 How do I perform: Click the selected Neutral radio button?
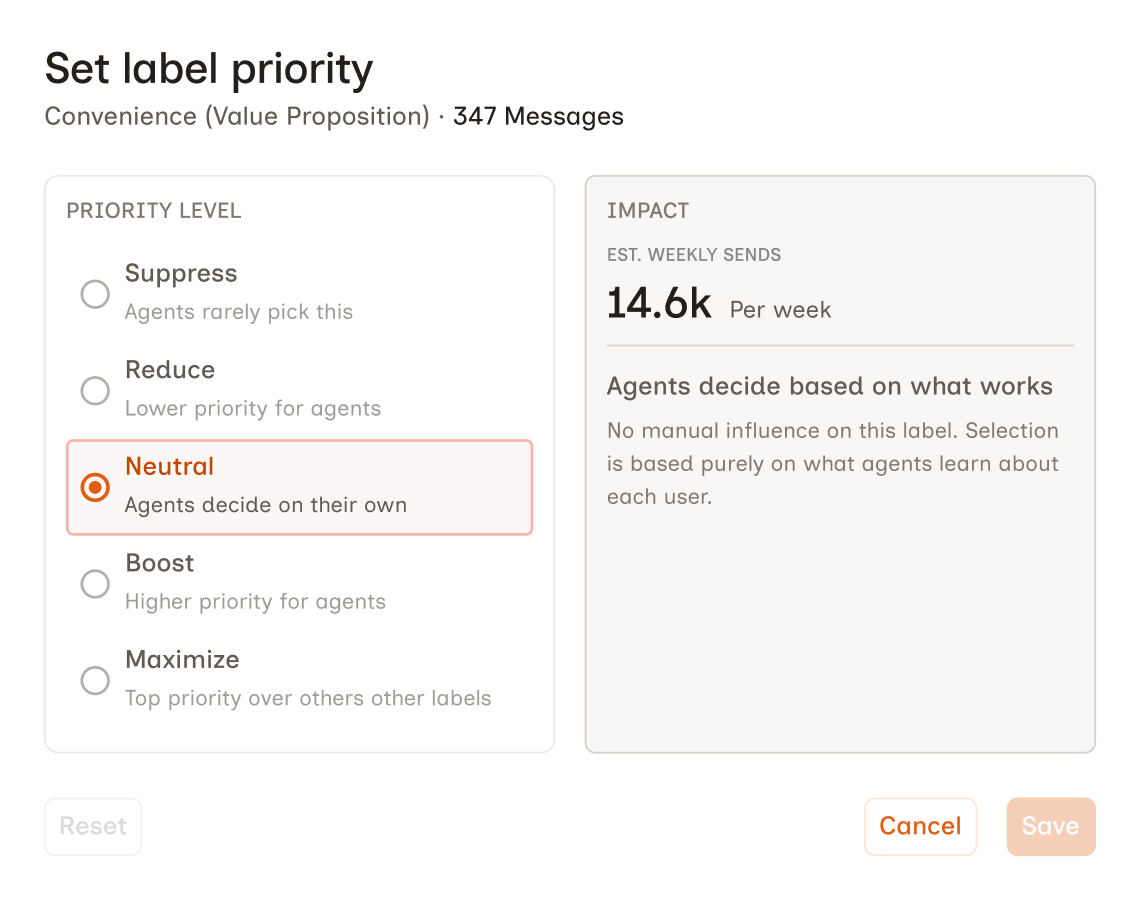[95, 487]
